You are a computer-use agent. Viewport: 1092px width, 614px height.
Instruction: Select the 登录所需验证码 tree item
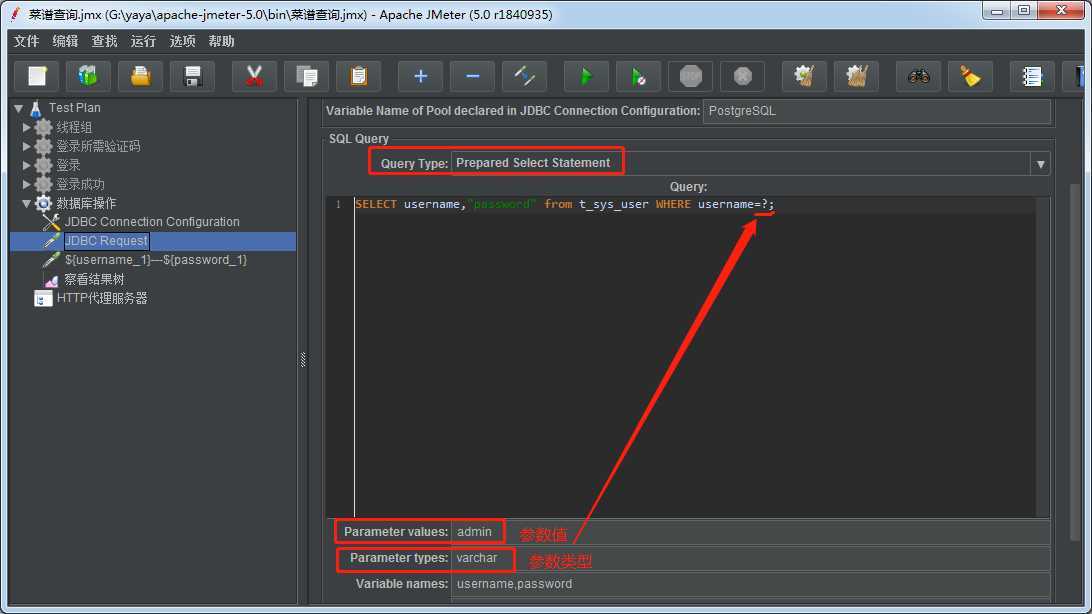pos(98,146)
